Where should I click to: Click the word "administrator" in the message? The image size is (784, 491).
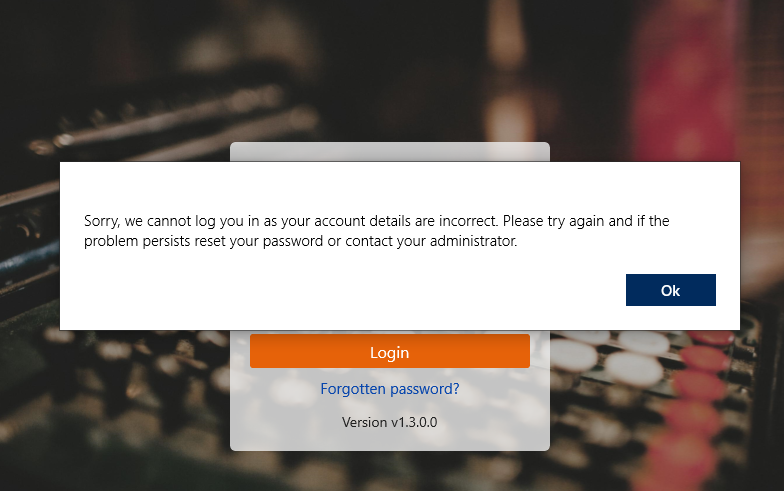click(x=473, y=241)
